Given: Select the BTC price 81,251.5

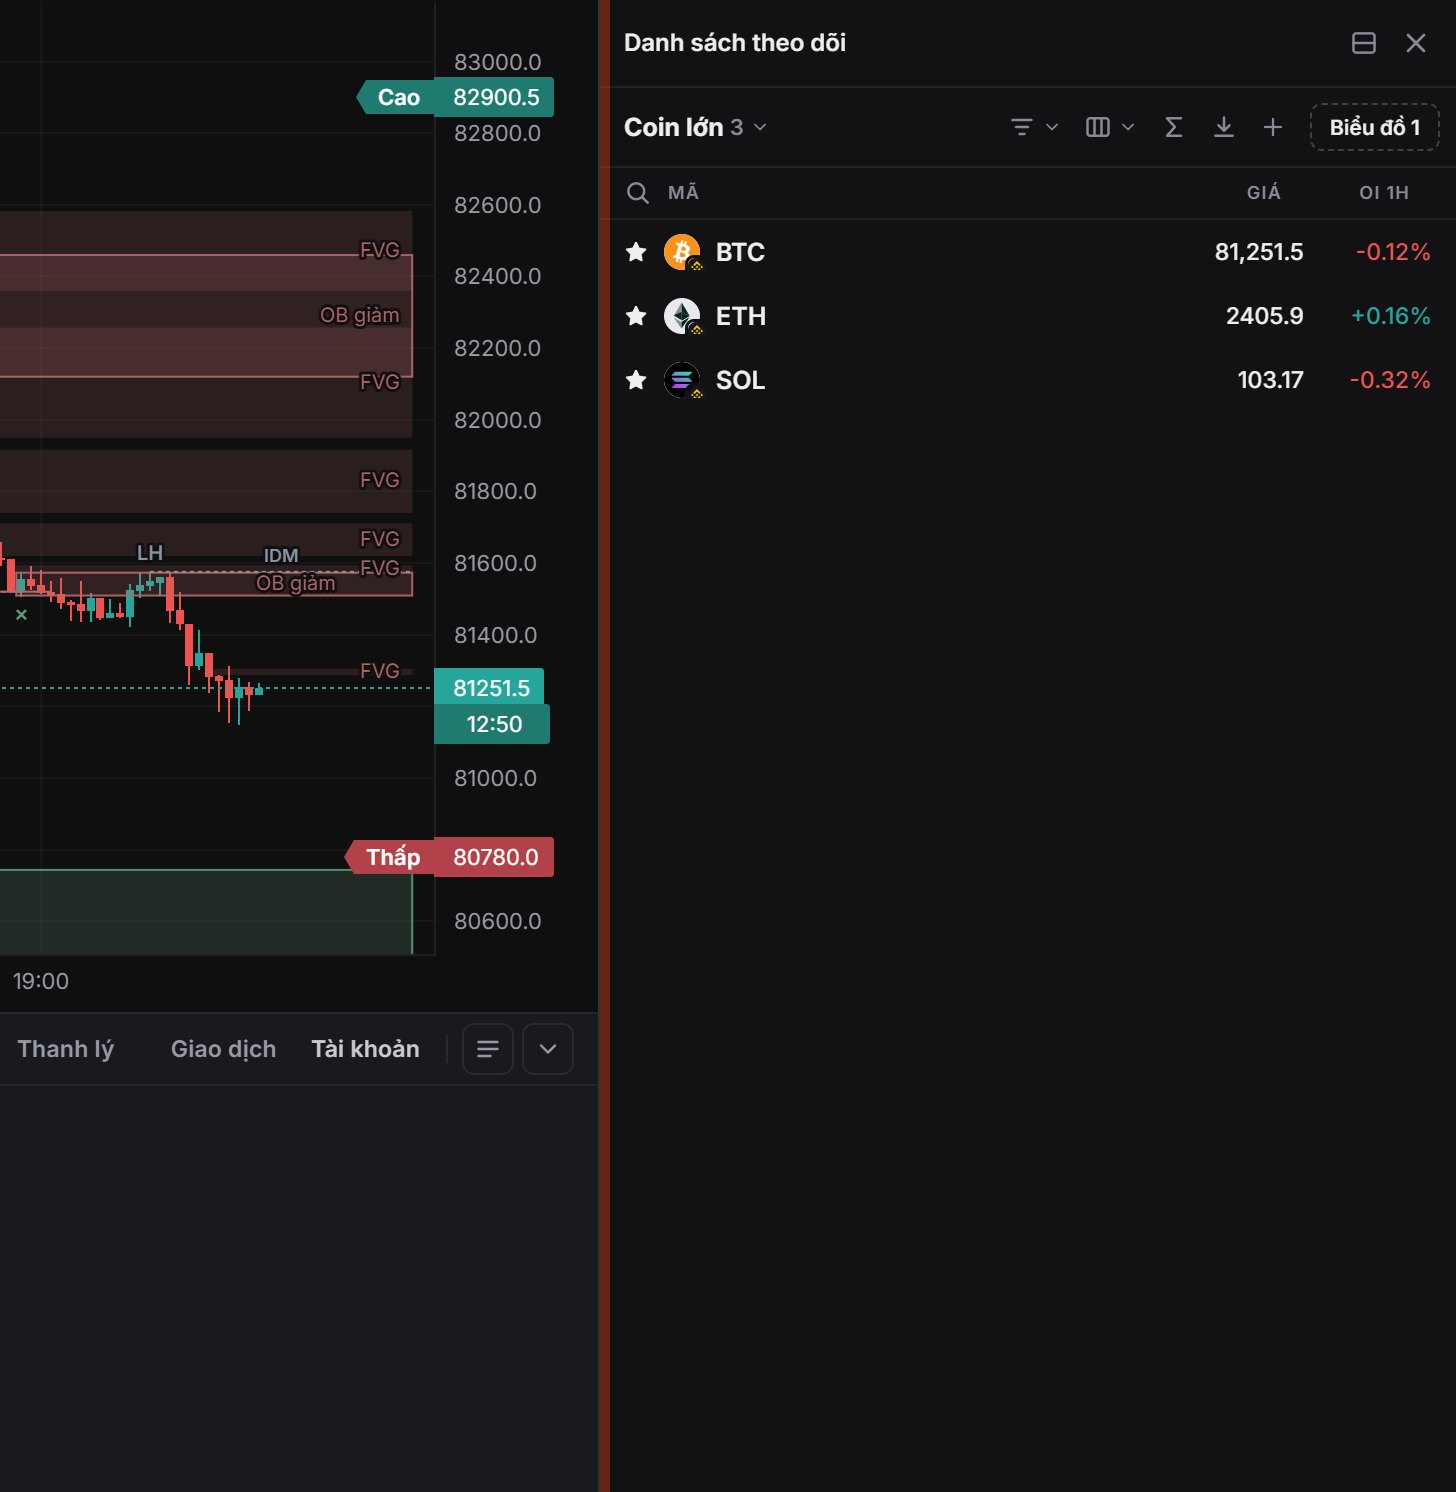Looking at the screenshot, I should point(1259,252).
